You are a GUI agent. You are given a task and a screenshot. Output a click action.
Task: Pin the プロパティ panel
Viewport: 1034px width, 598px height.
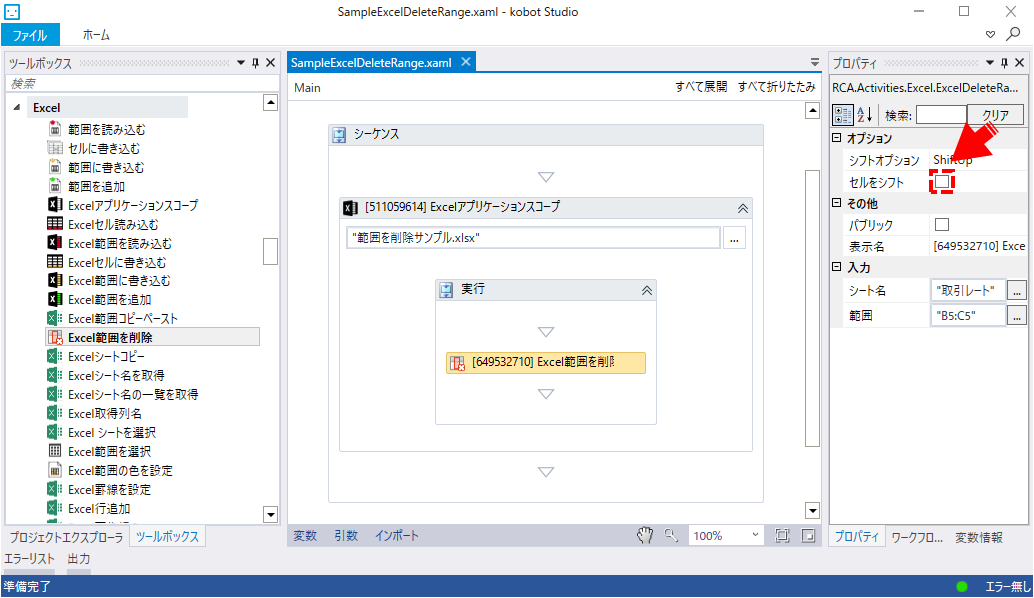pyautogui.click(x=1004, y=63)
